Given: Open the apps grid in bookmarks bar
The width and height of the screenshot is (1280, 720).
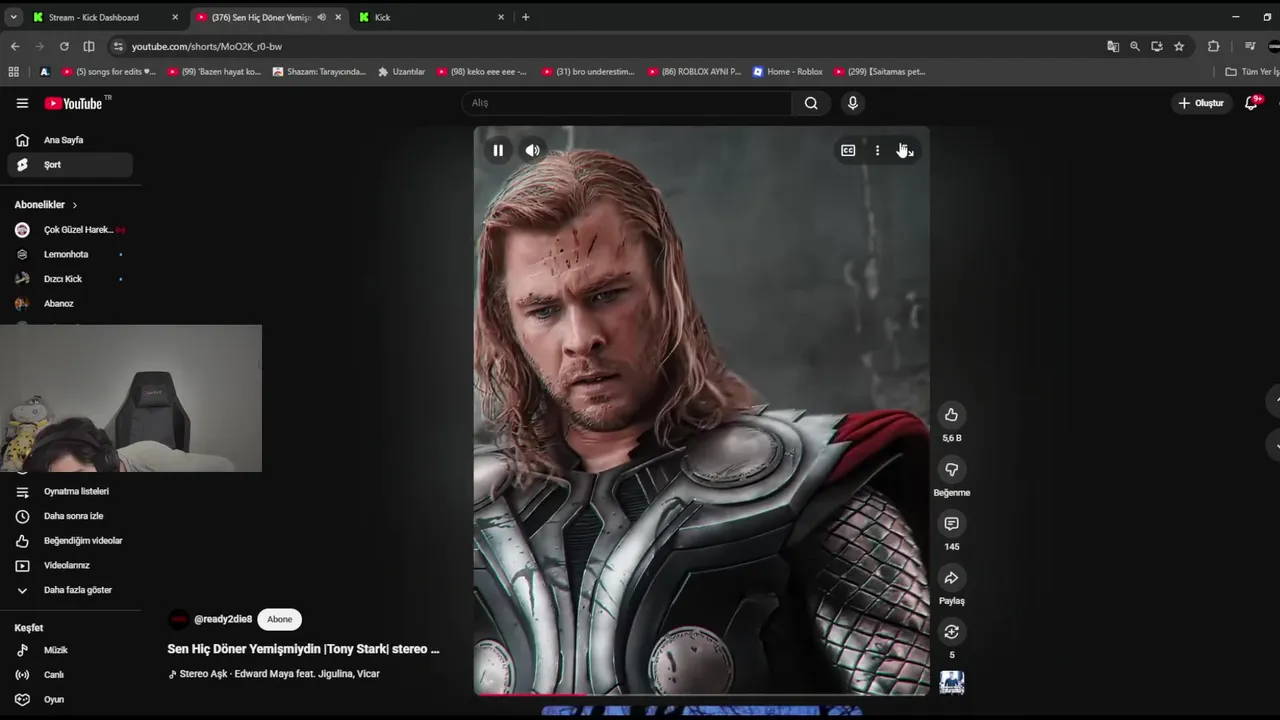Looking at the screenshot, I should pos(13,72).
